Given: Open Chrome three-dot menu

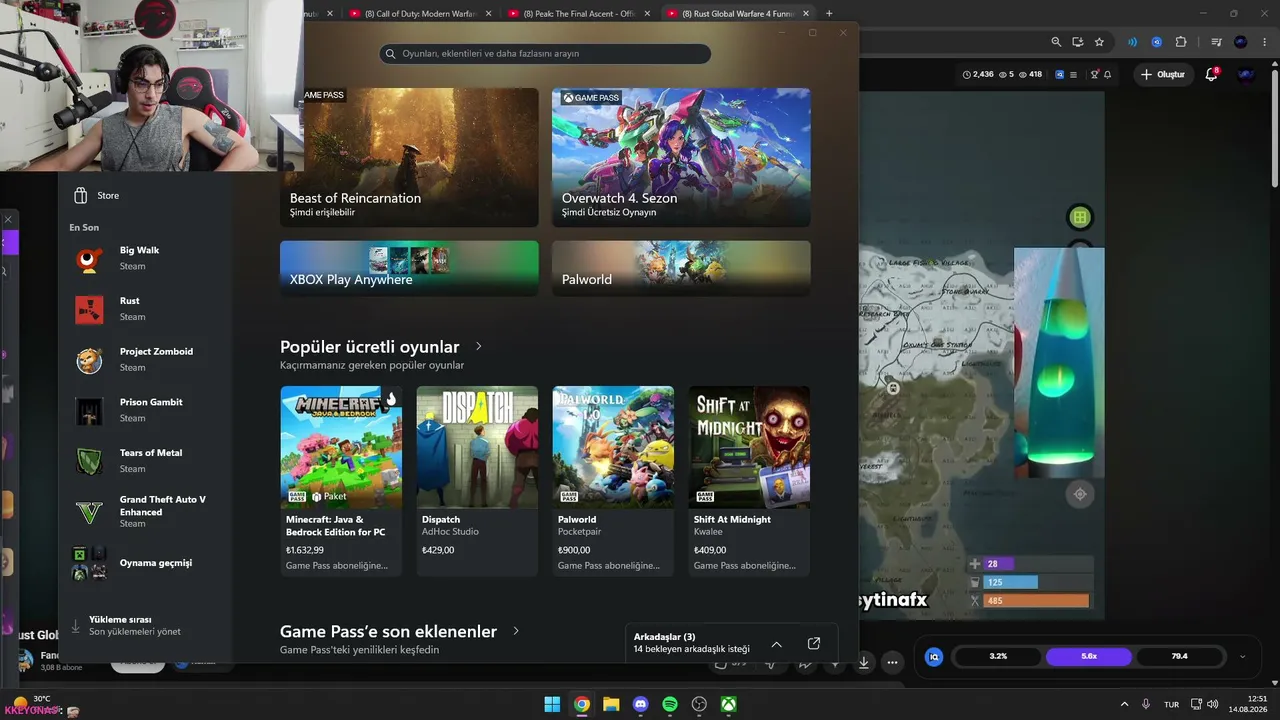Looking at the screenshot, I should [x=1264, y=42].
